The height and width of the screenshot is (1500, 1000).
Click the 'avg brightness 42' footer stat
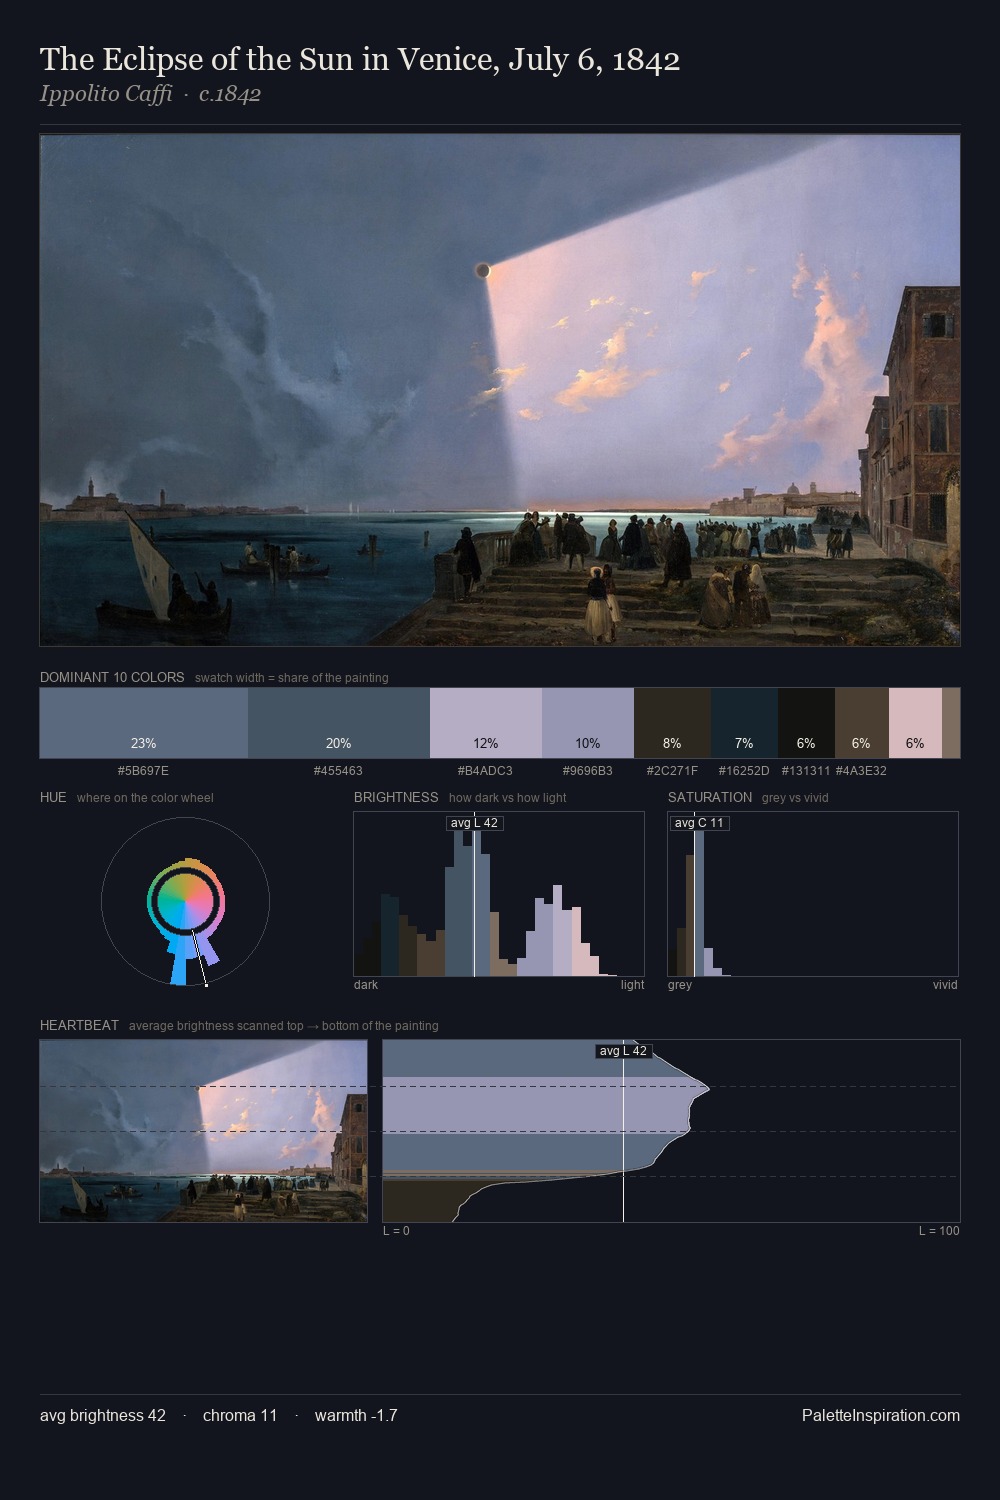point(103,1416)
